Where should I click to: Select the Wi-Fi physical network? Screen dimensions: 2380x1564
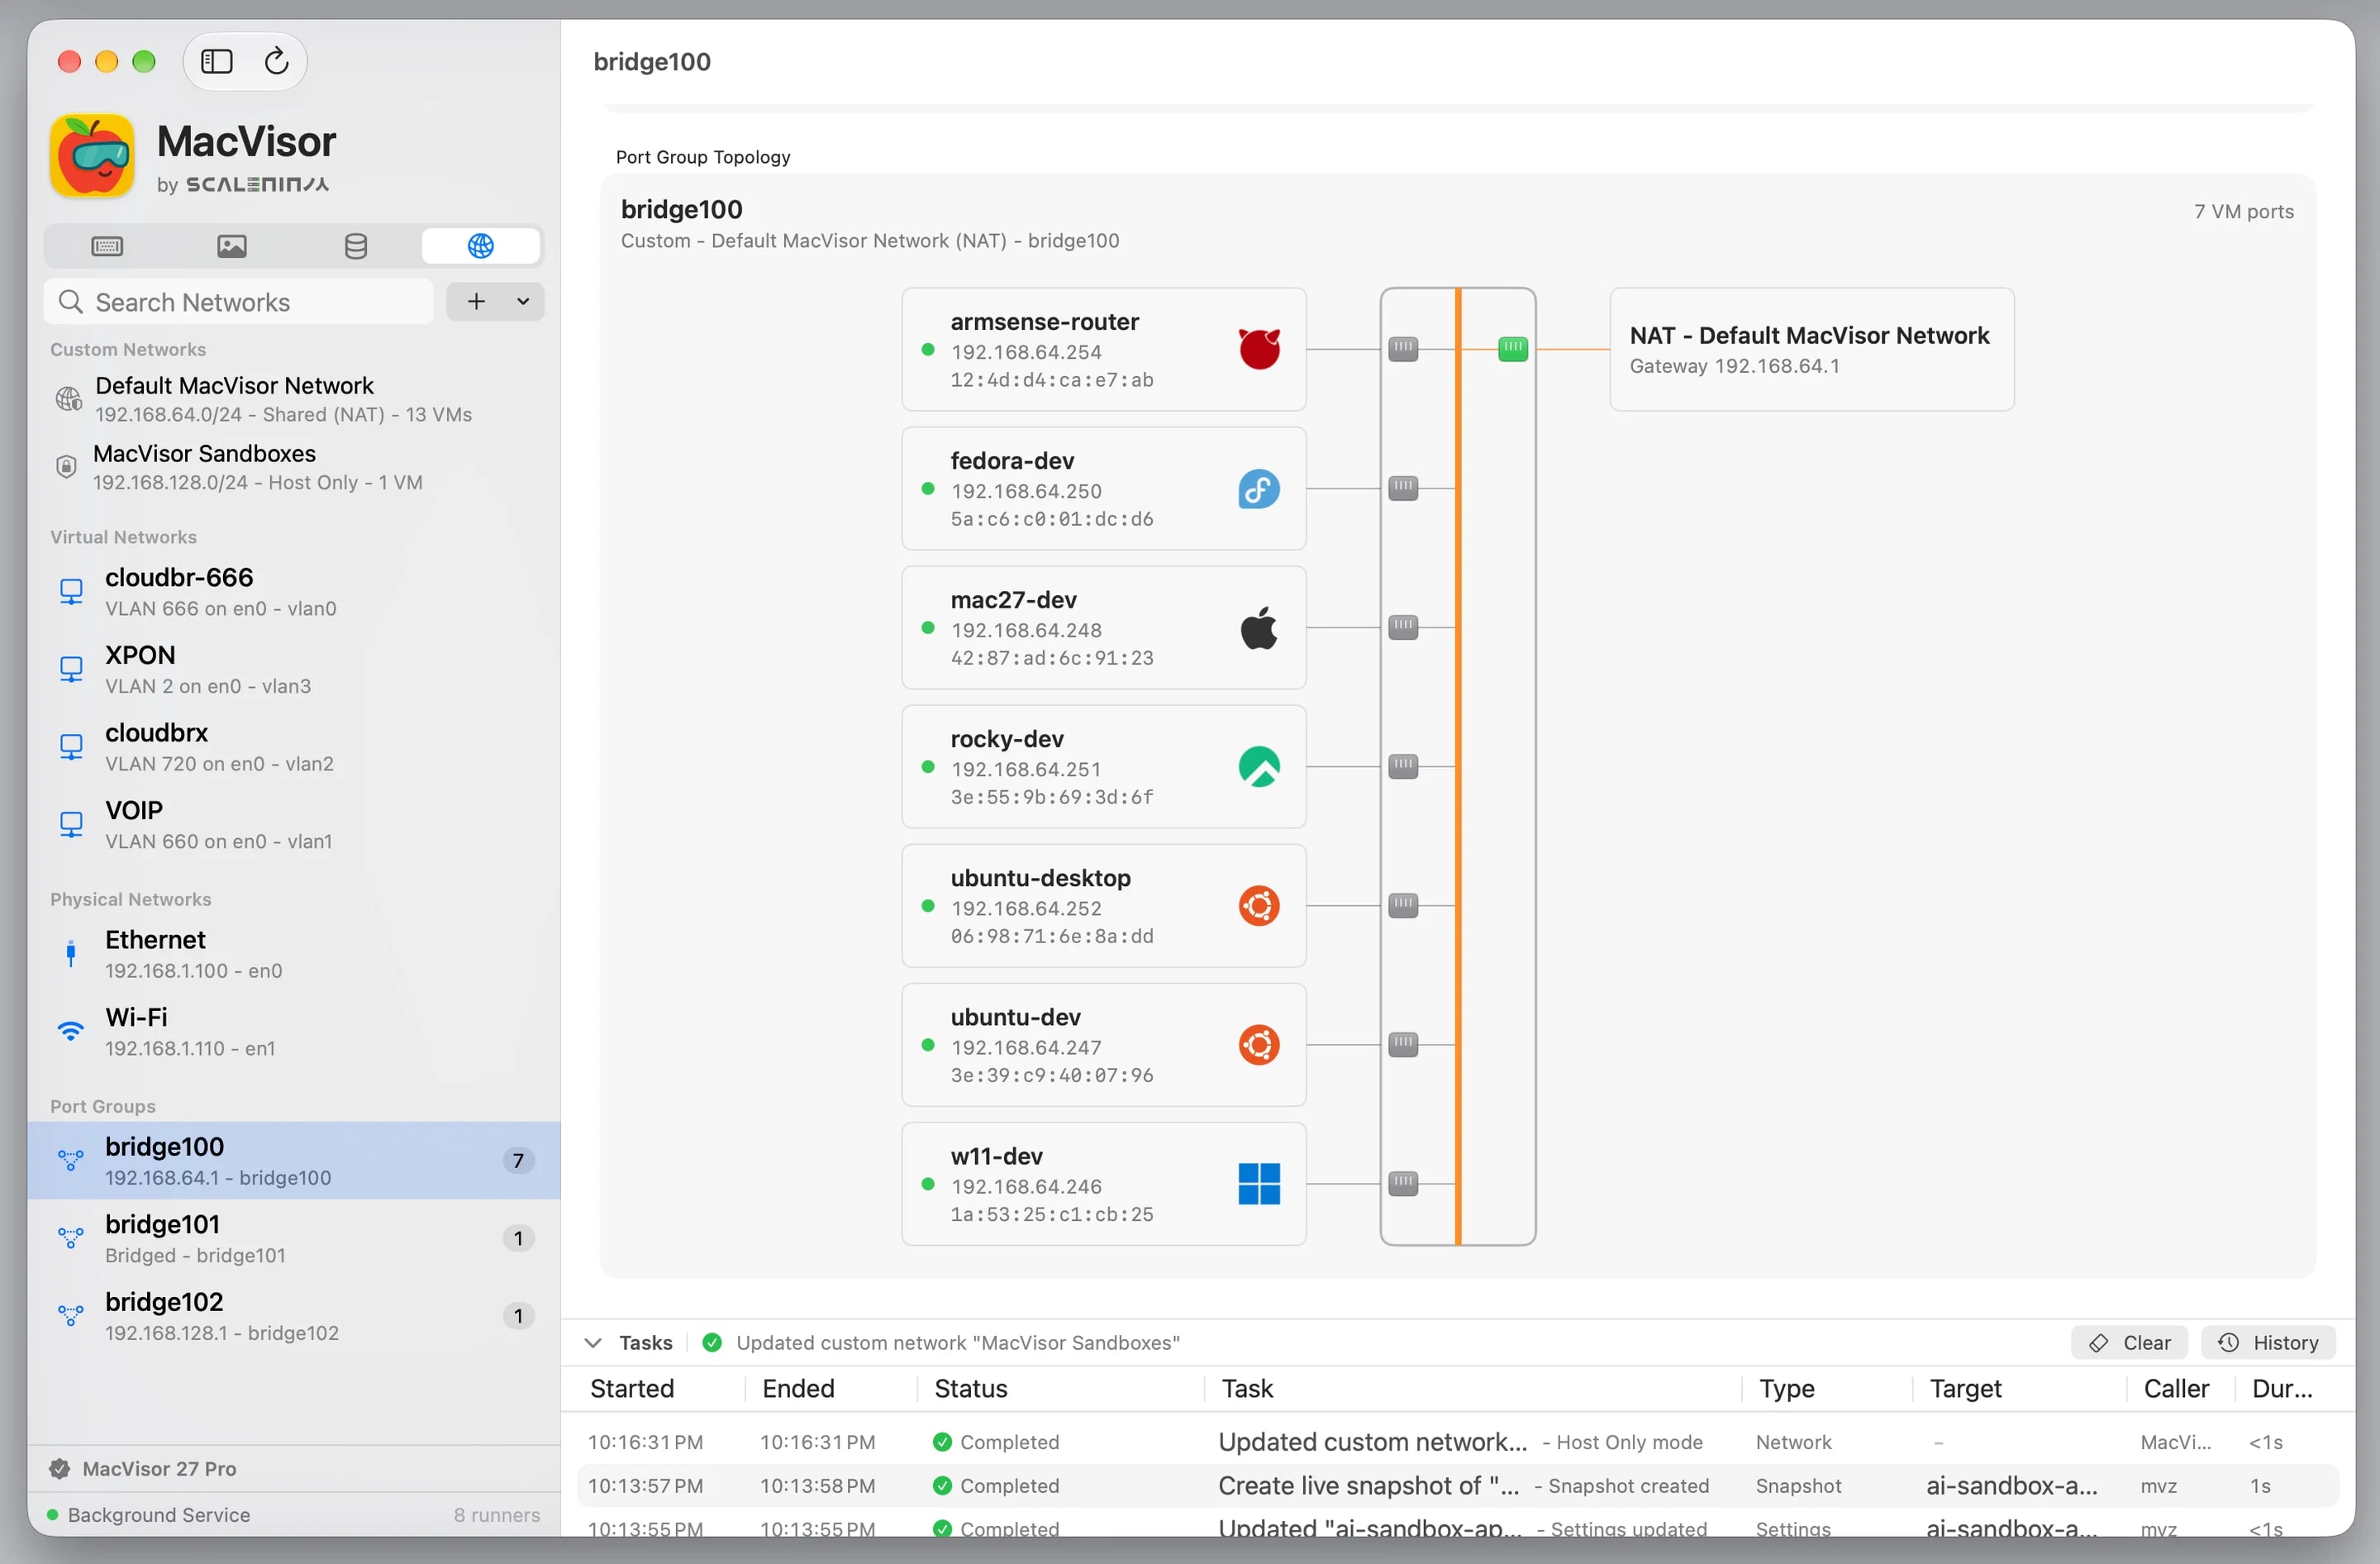coord(294,1031)
